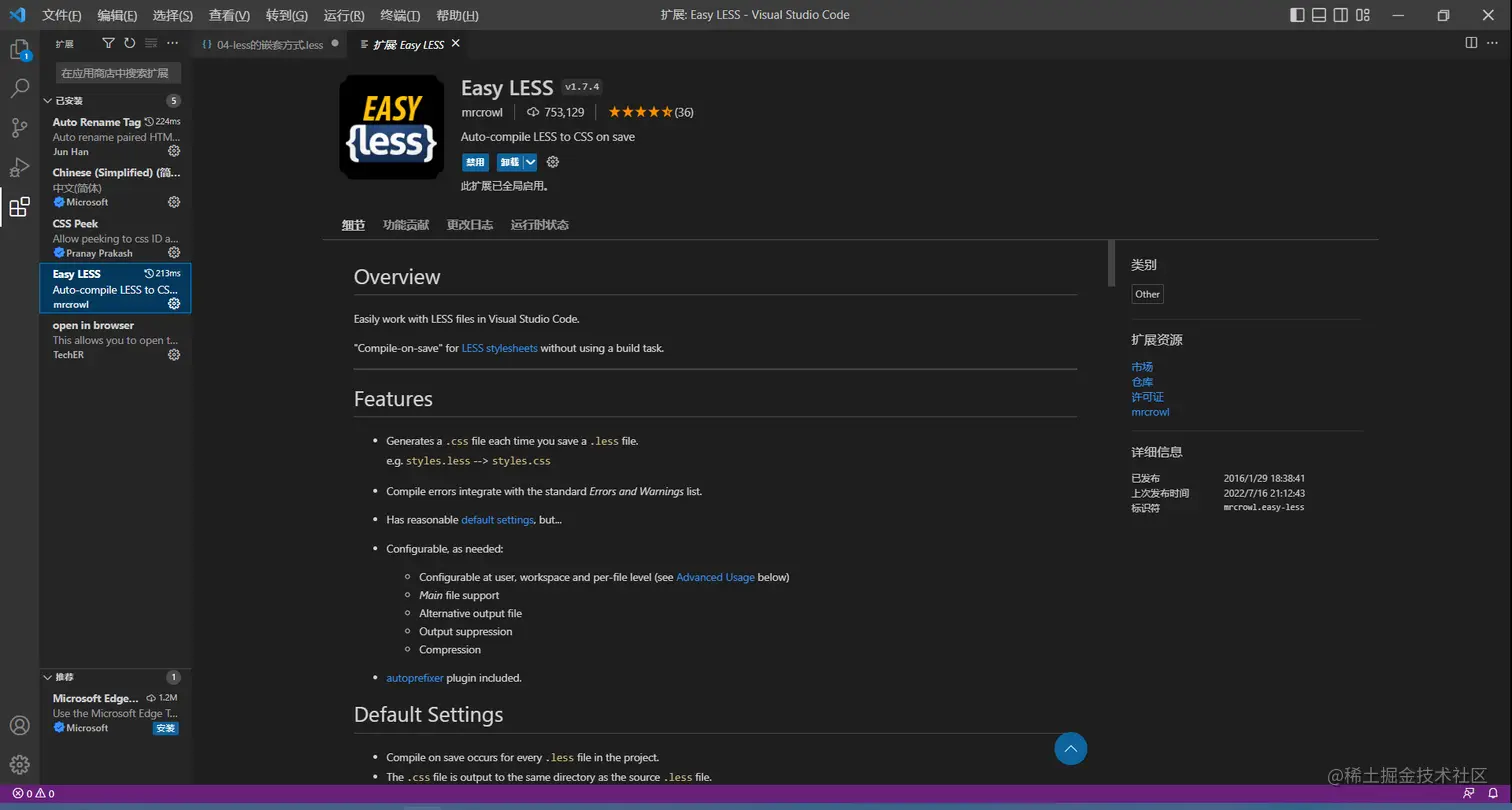Image resolution: width=1512 pixels, height=810 pixels.
Task: Open the default settings link
Action: pyautogui.click(x=497, y=520)
